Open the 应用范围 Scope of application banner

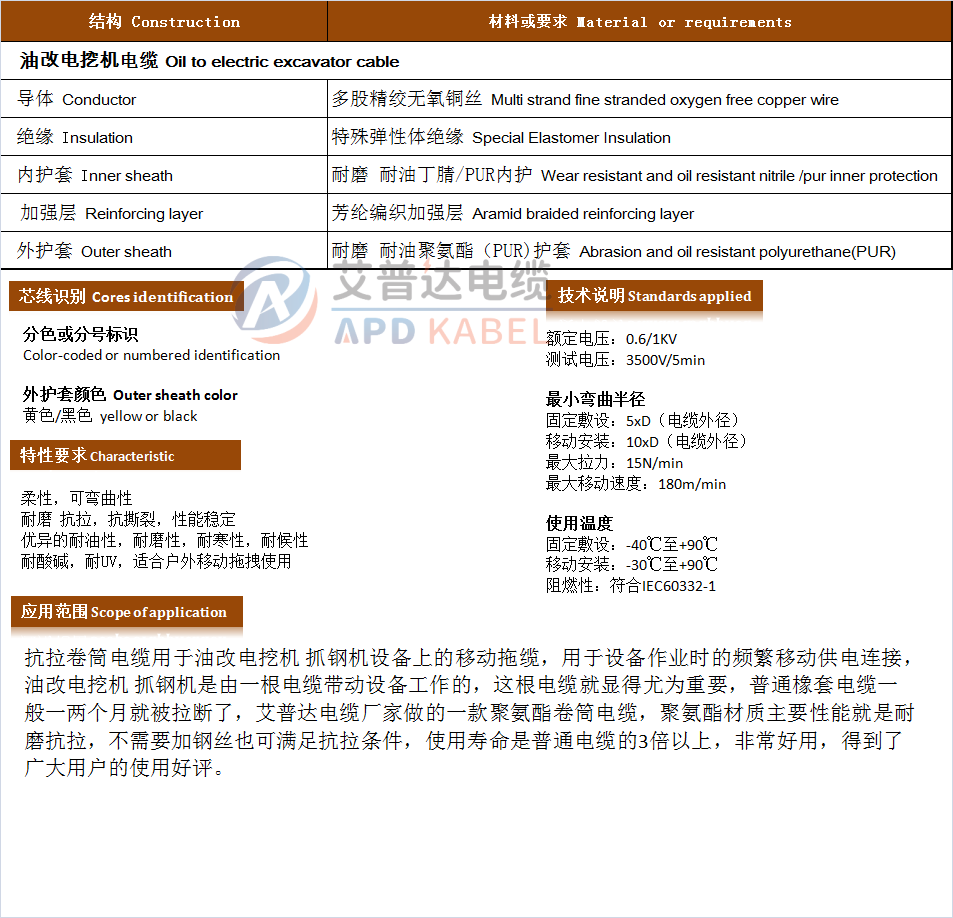pos(124,612)
